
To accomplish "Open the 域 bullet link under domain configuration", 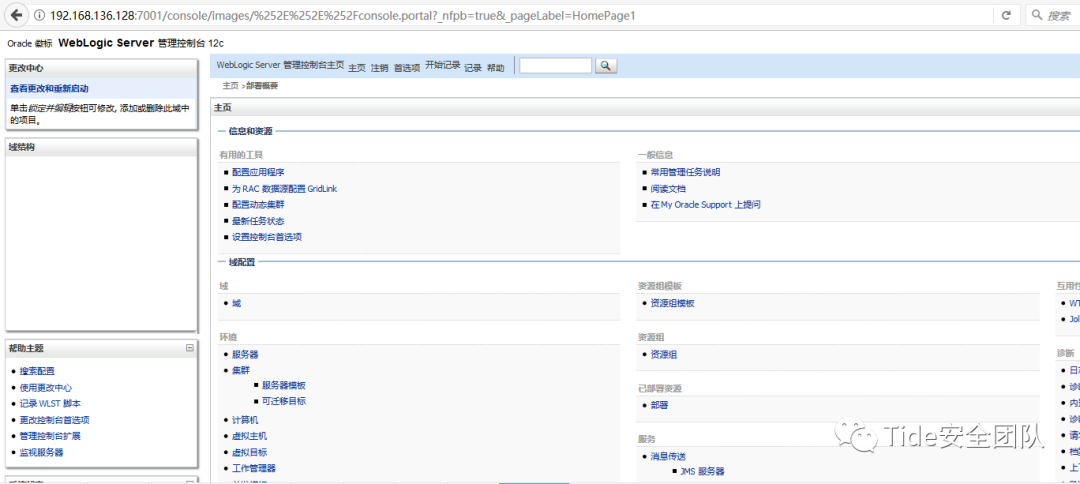I will pos(237,303).
